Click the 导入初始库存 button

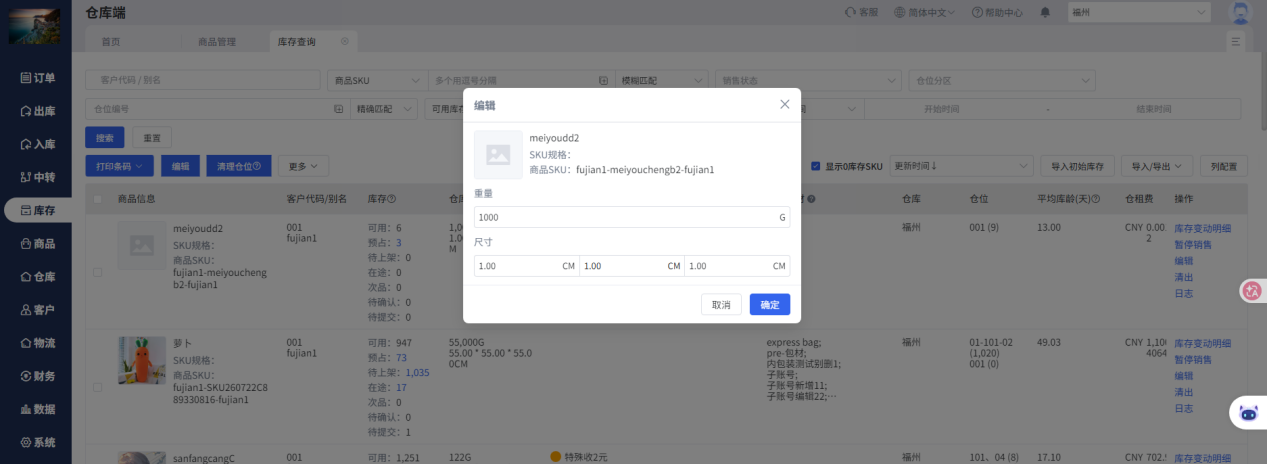coord(1076,166)
